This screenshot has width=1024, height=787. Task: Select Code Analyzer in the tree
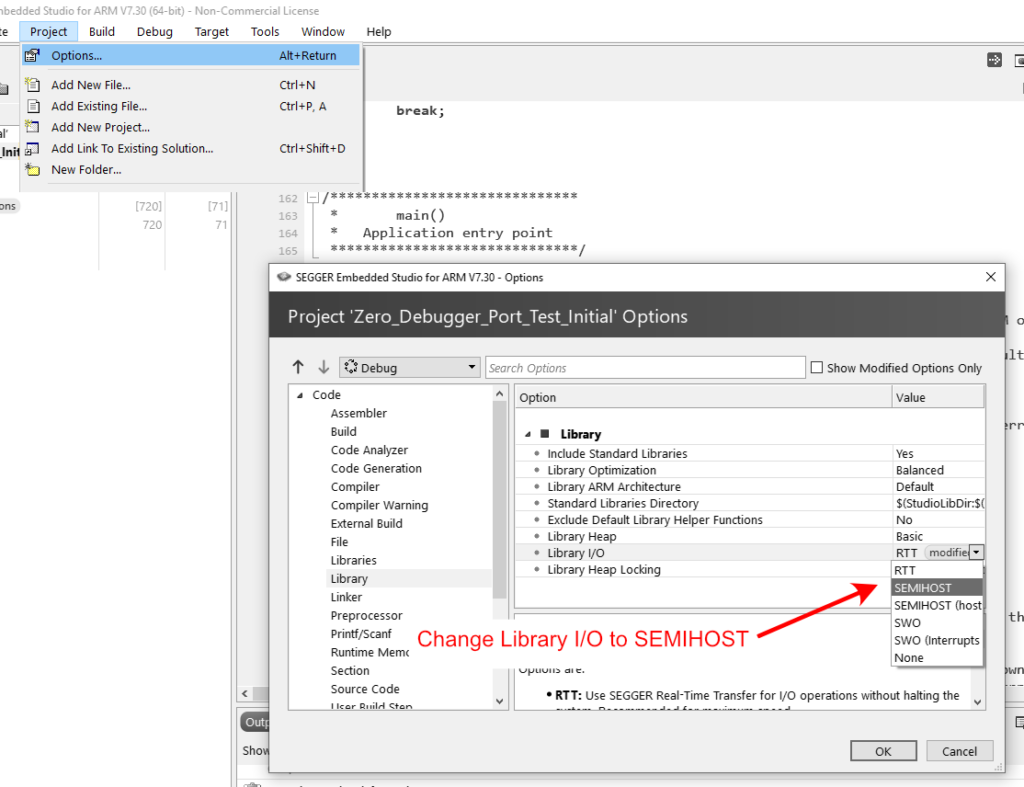pos(369,450)
